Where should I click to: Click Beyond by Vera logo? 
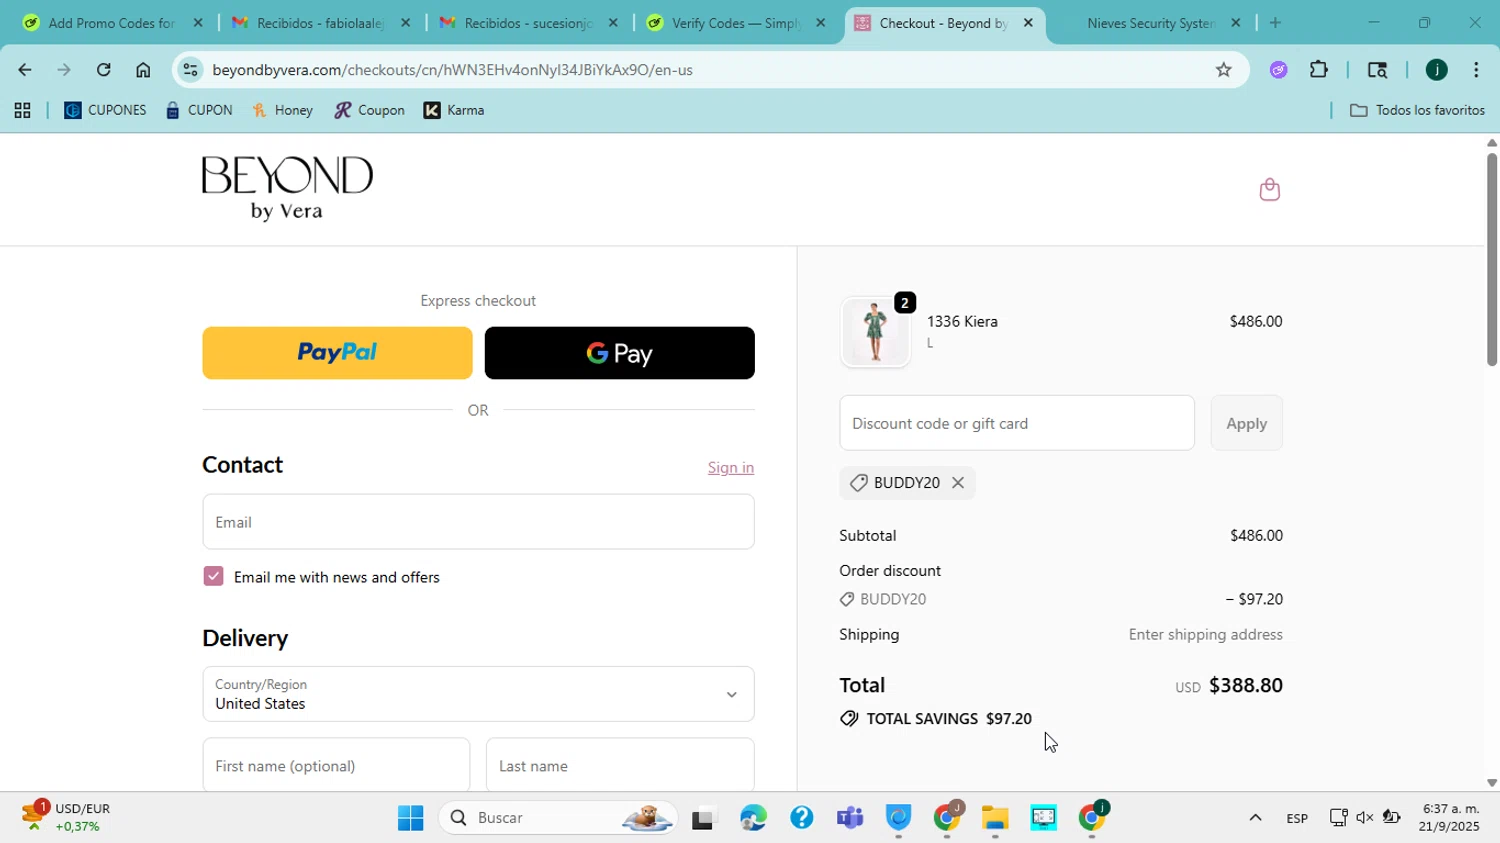click(x=287, y=188)
